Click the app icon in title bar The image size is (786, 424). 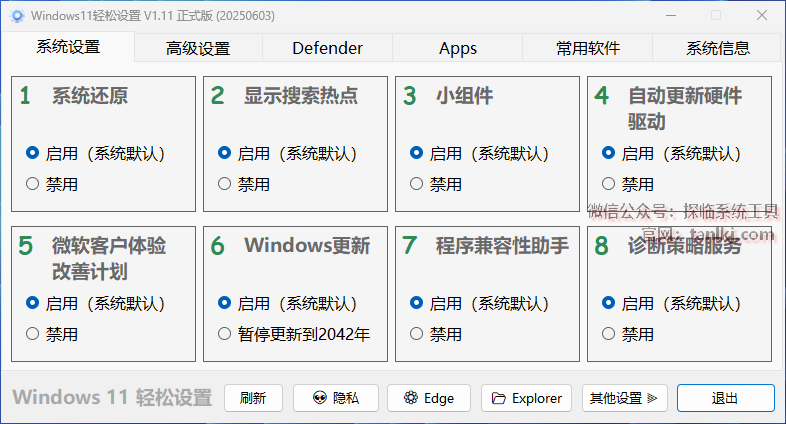[x=17, y=16]
